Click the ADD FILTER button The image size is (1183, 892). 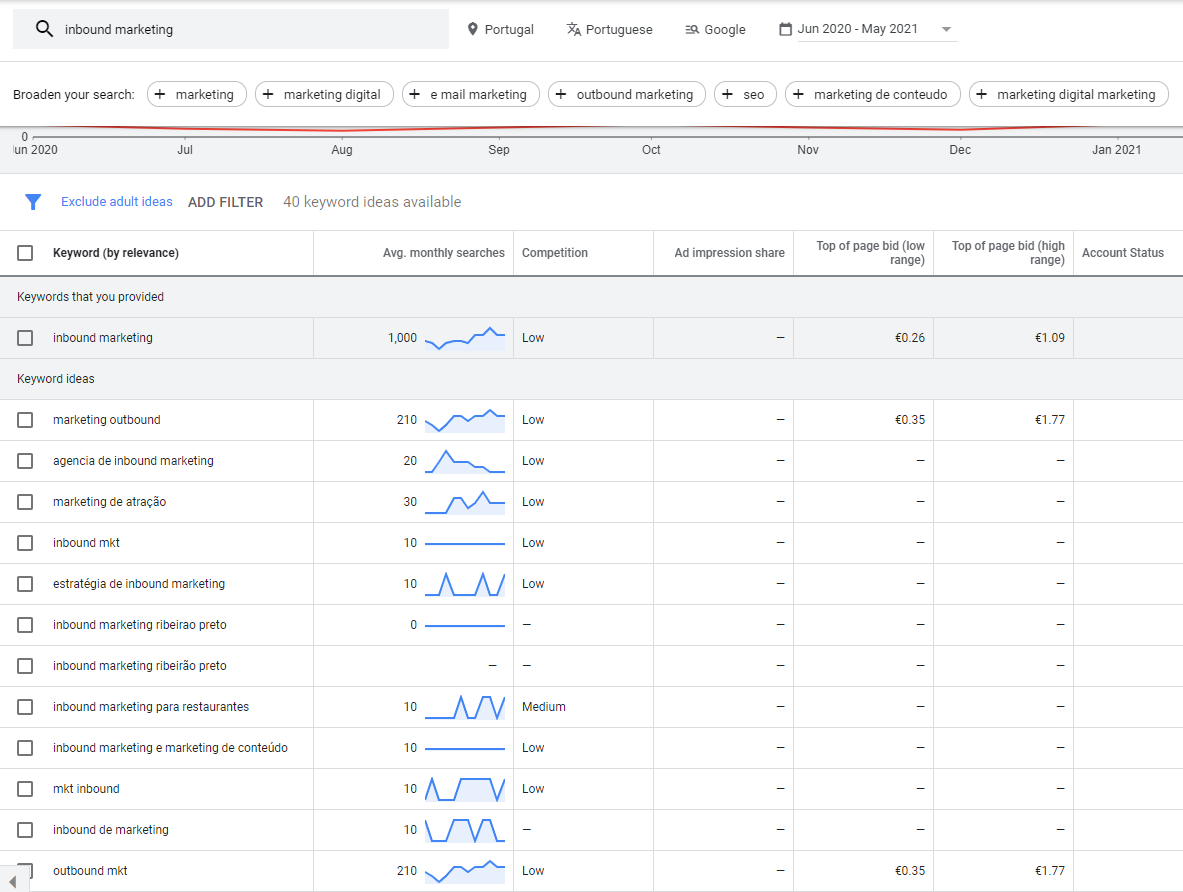click(226, 202)
